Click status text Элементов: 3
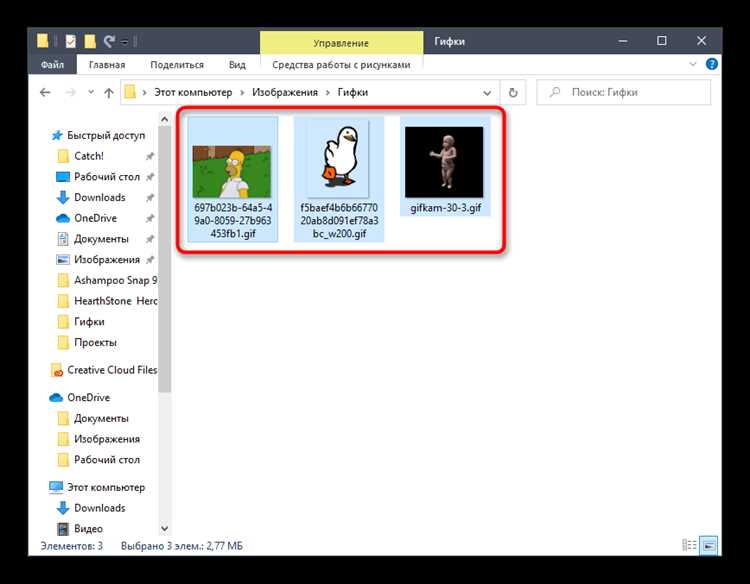Screen dimensions: 750x584 [72, 546]
